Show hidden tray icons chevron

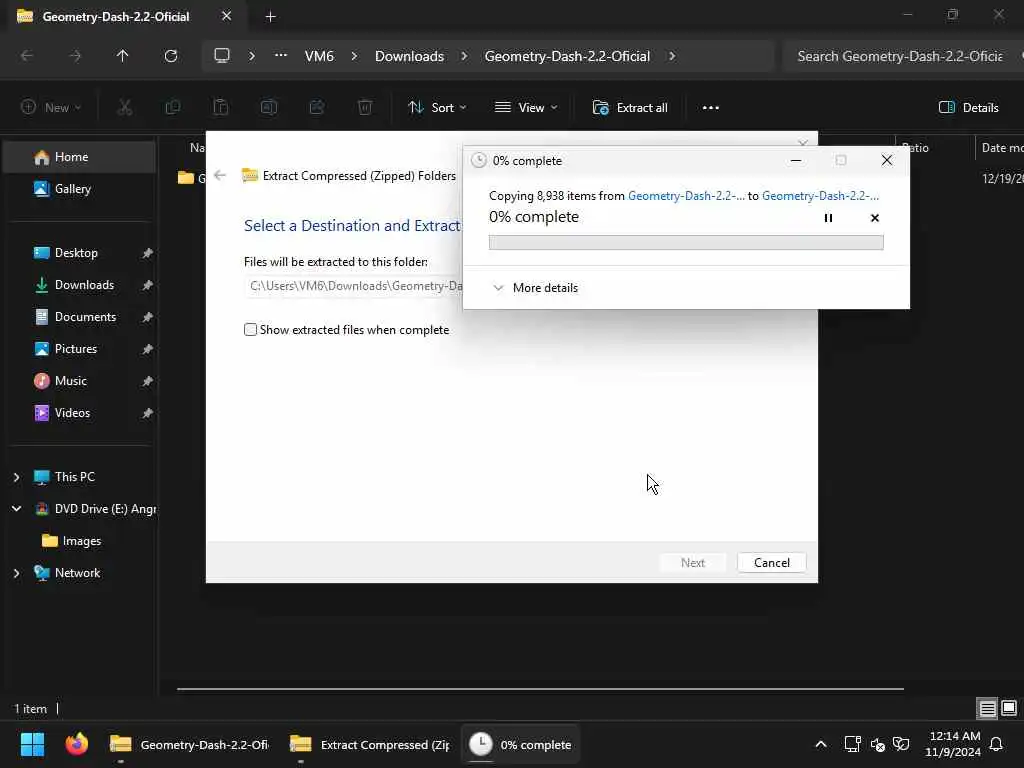pyautogui.click(x=821, y=744)
